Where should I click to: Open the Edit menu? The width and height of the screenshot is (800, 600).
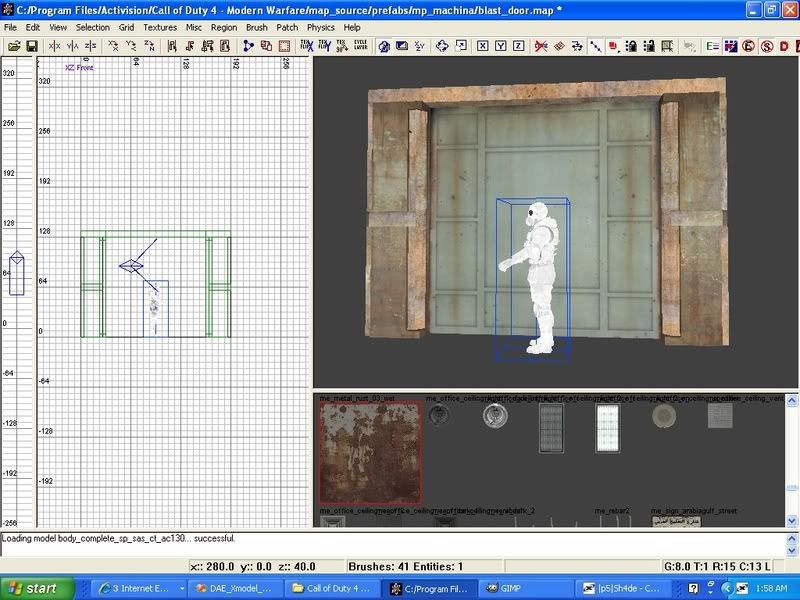[33, 28]
